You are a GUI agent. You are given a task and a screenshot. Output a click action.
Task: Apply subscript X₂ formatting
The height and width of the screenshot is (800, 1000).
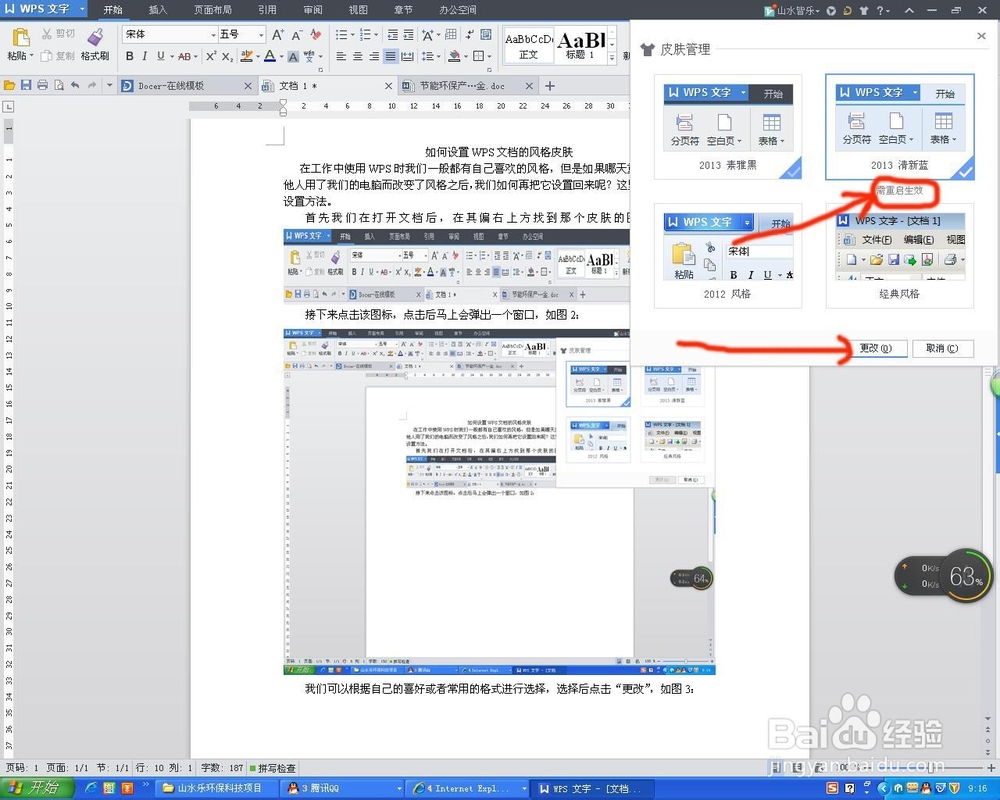227,56
